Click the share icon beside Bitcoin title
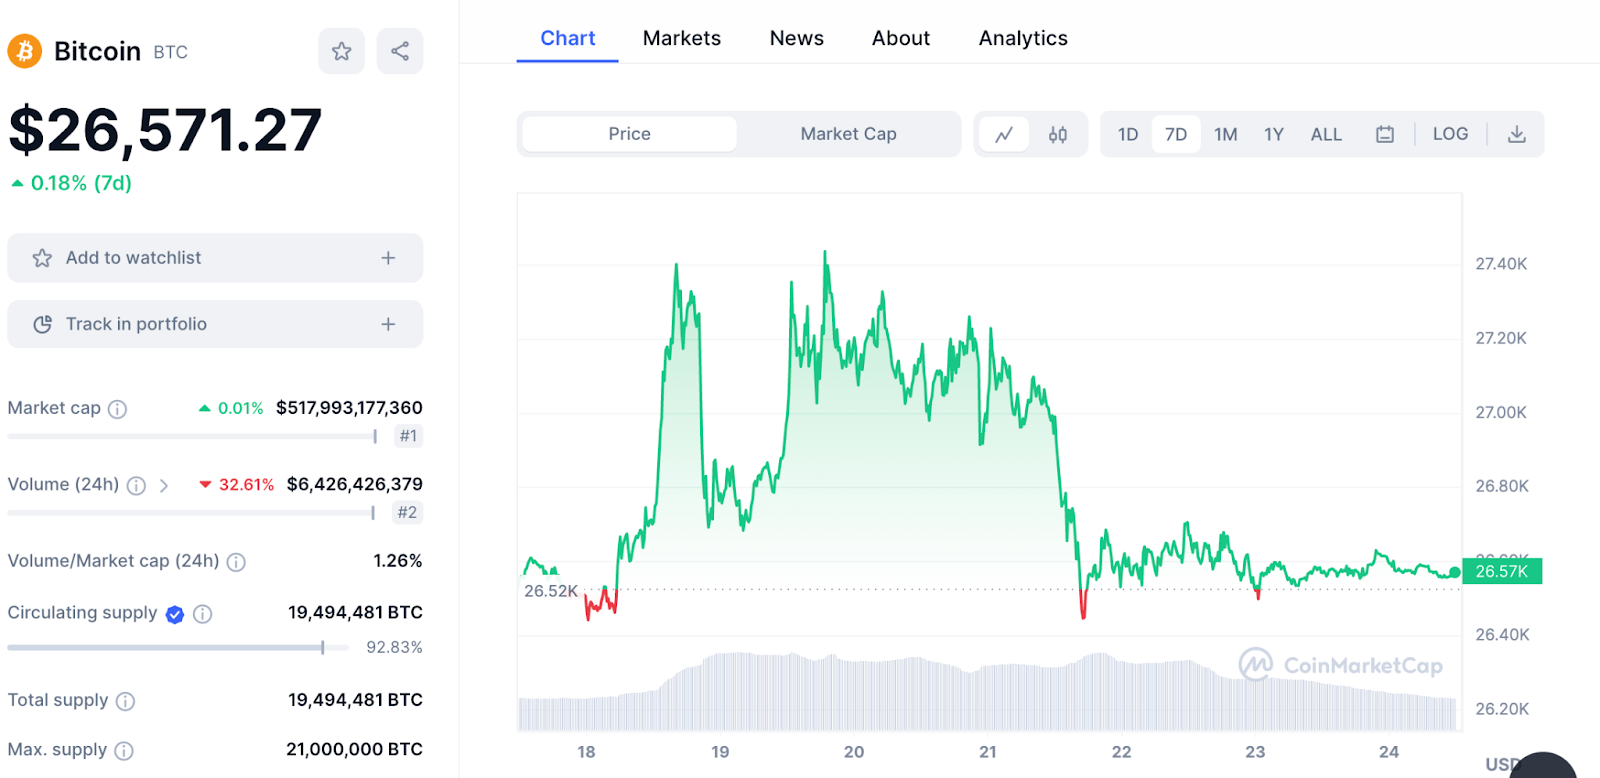 pos(400,51)
